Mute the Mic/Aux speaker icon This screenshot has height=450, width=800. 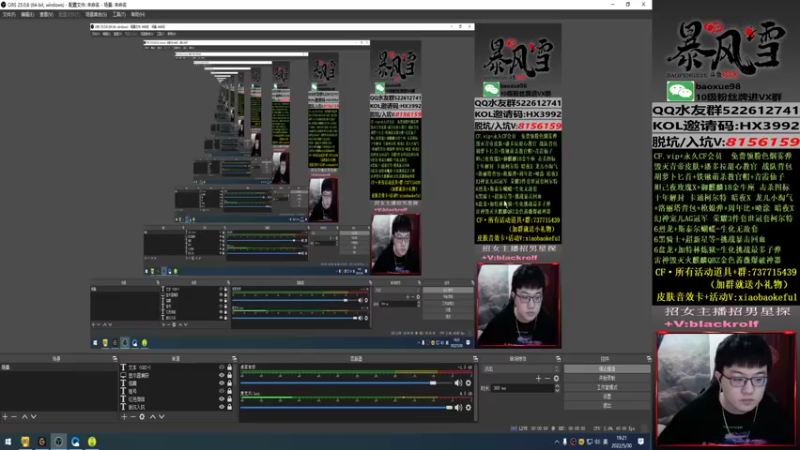click(458, 407)
